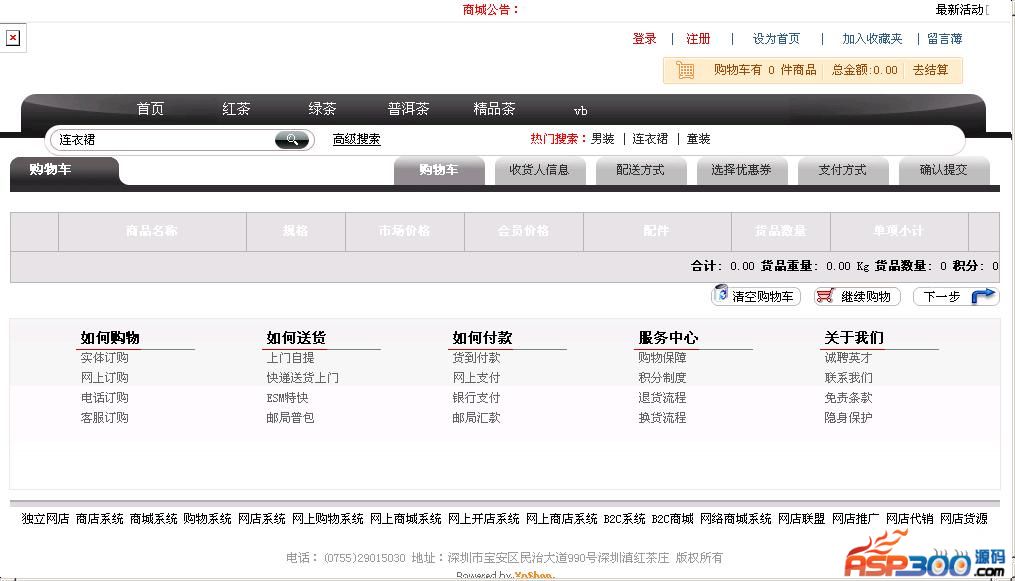Screen dimensions: 1015x581
Task: Open the 普洱茶 category
Action: (x=408, y=109)
